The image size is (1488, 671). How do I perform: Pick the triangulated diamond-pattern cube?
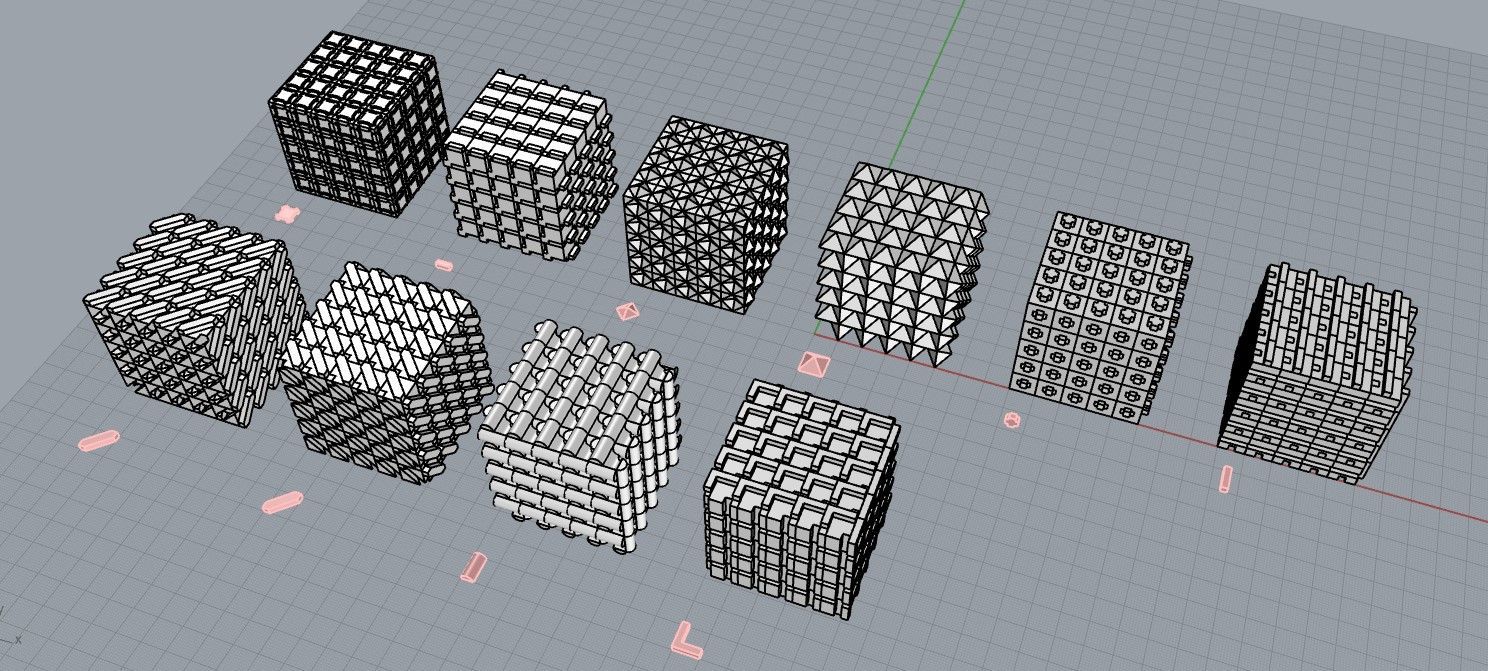point(708,214)
